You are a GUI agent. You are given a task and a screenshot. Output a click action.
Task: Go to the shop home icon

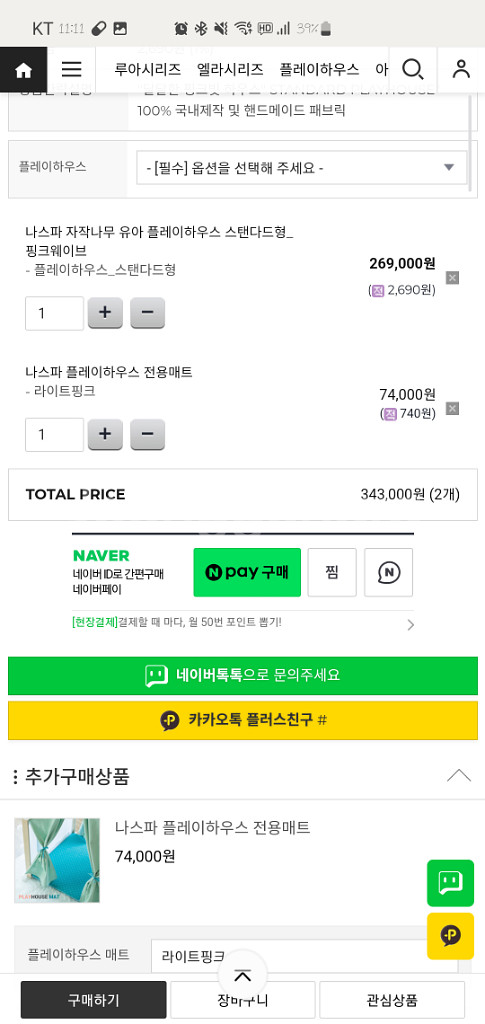click(23, 70)
